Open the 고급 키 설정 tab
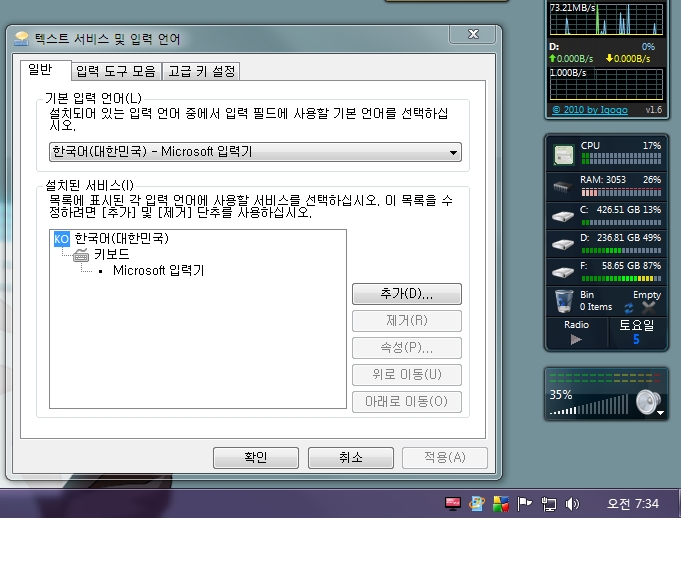This screenshot has width=681, height=573. tap(201, 71)
